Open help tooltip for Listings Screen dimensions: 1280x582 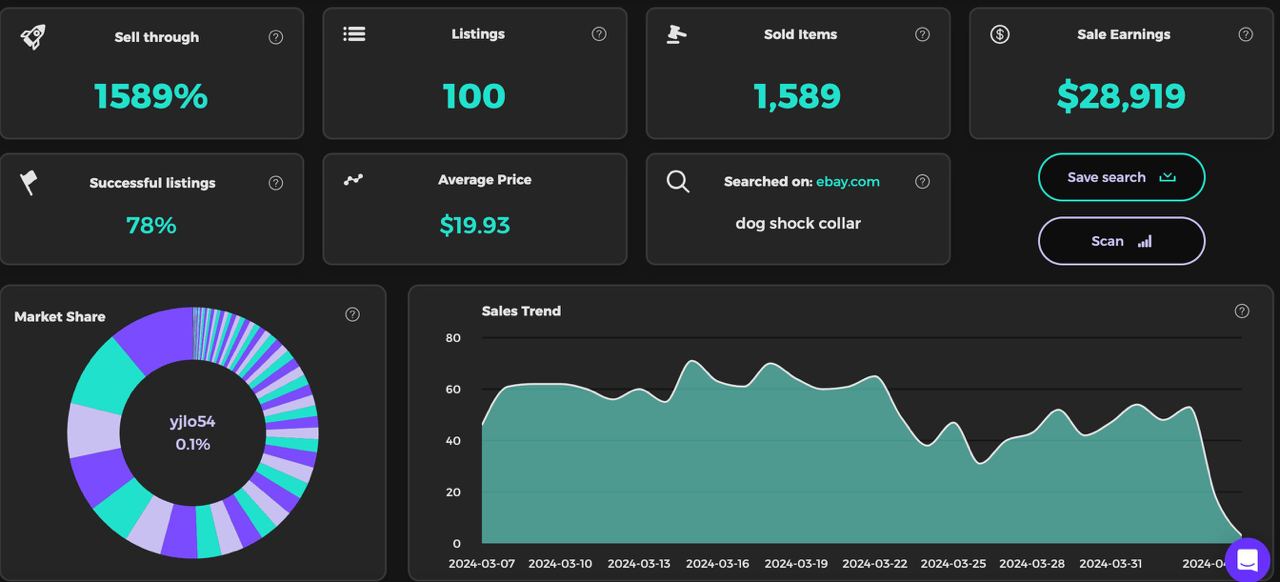tap(599, 34)
